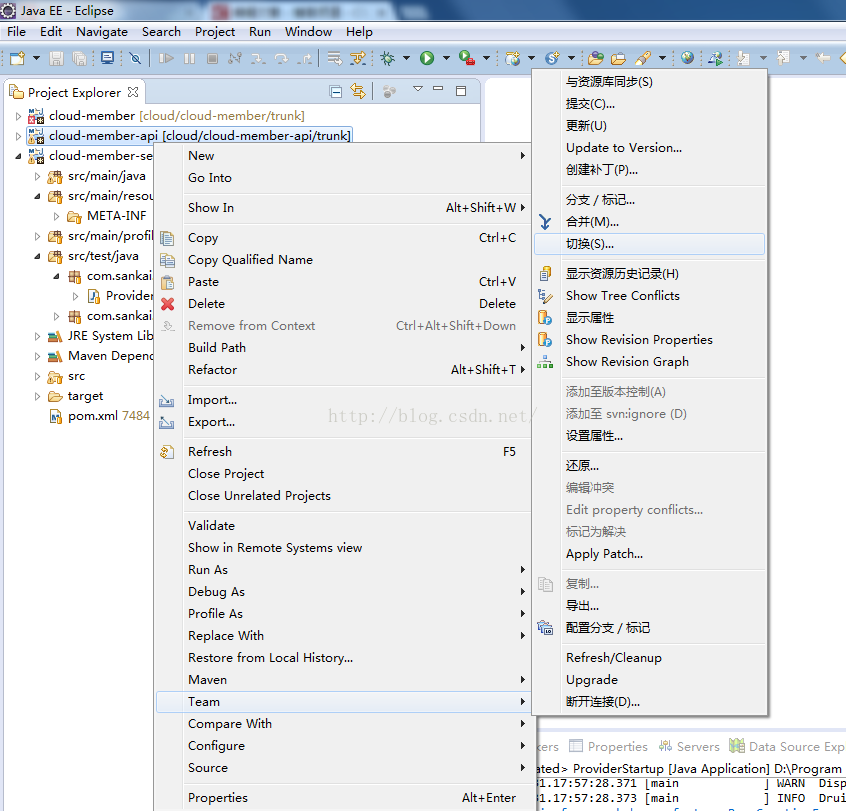Viewport: 846px width, 811px height.
Task: Open the Project menu
Action: [215, 32]
